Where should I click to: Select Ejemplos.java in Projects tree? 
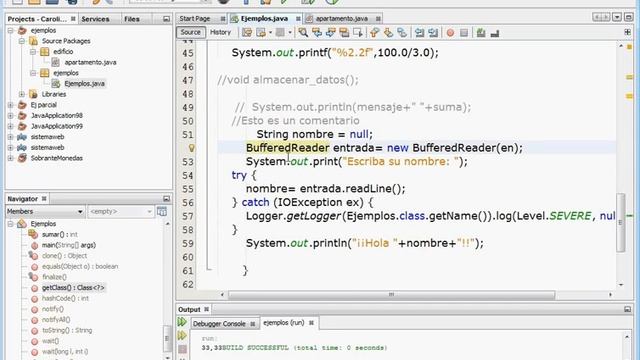(x=84, y=83)
